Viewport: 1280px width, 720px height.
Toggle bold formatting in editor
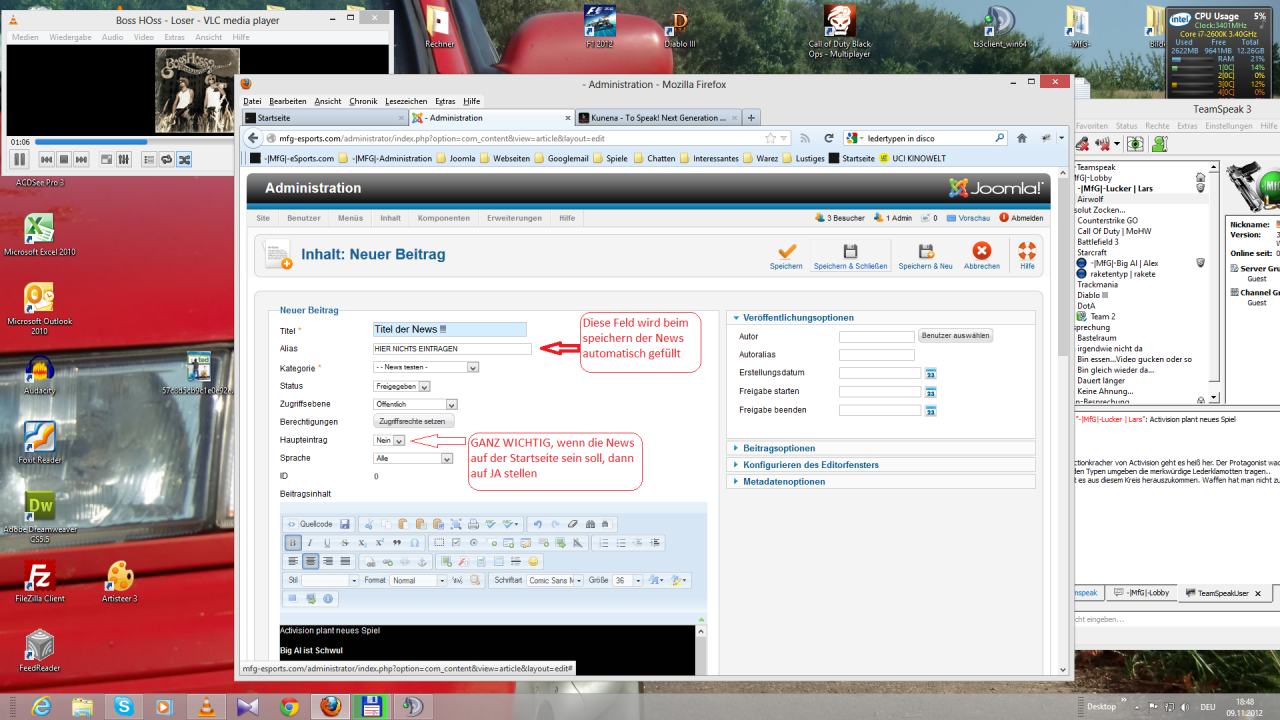(292, 542)
